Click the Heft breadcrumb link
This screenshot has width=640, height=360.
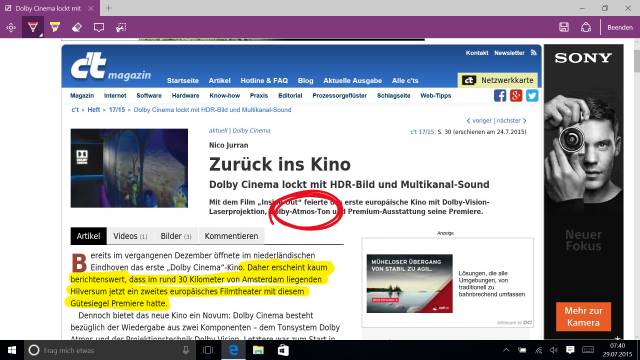coord(93,110)
